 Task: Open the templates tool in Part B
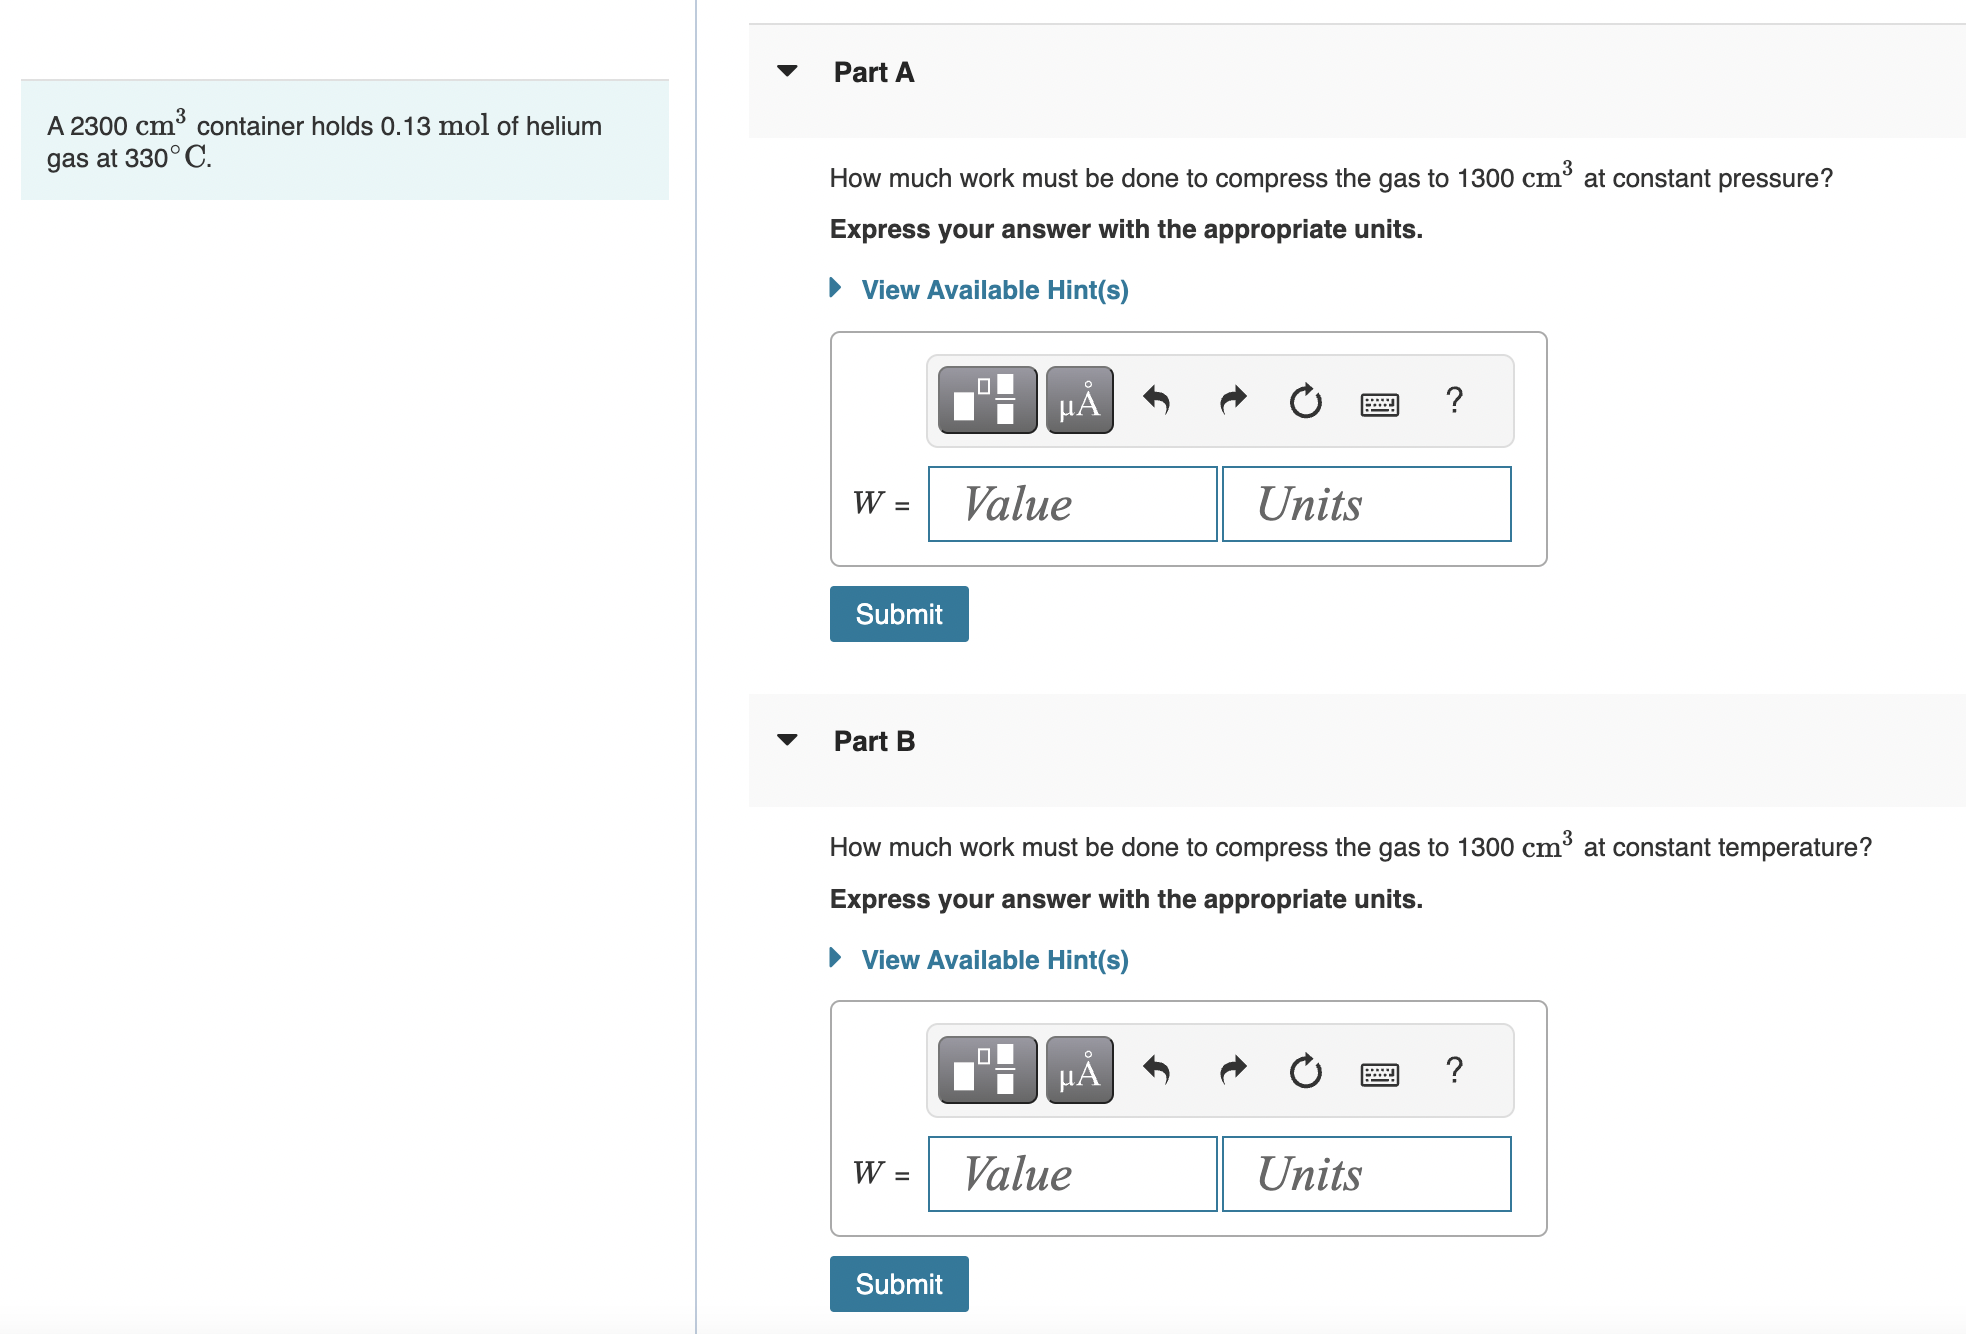tap(987, 1071)
